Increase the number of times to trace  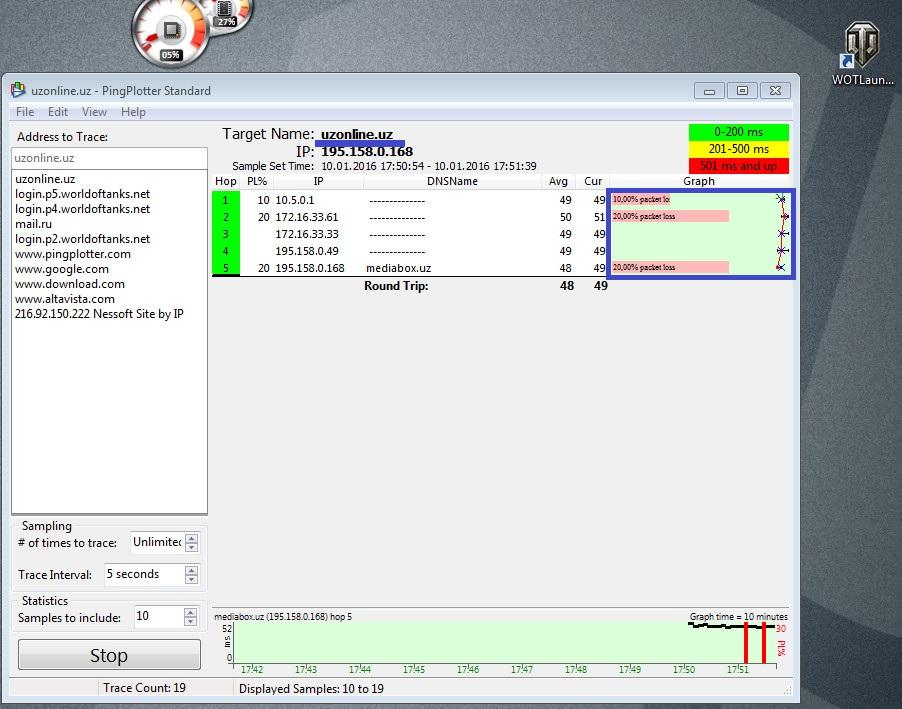(x=192, y=538)
